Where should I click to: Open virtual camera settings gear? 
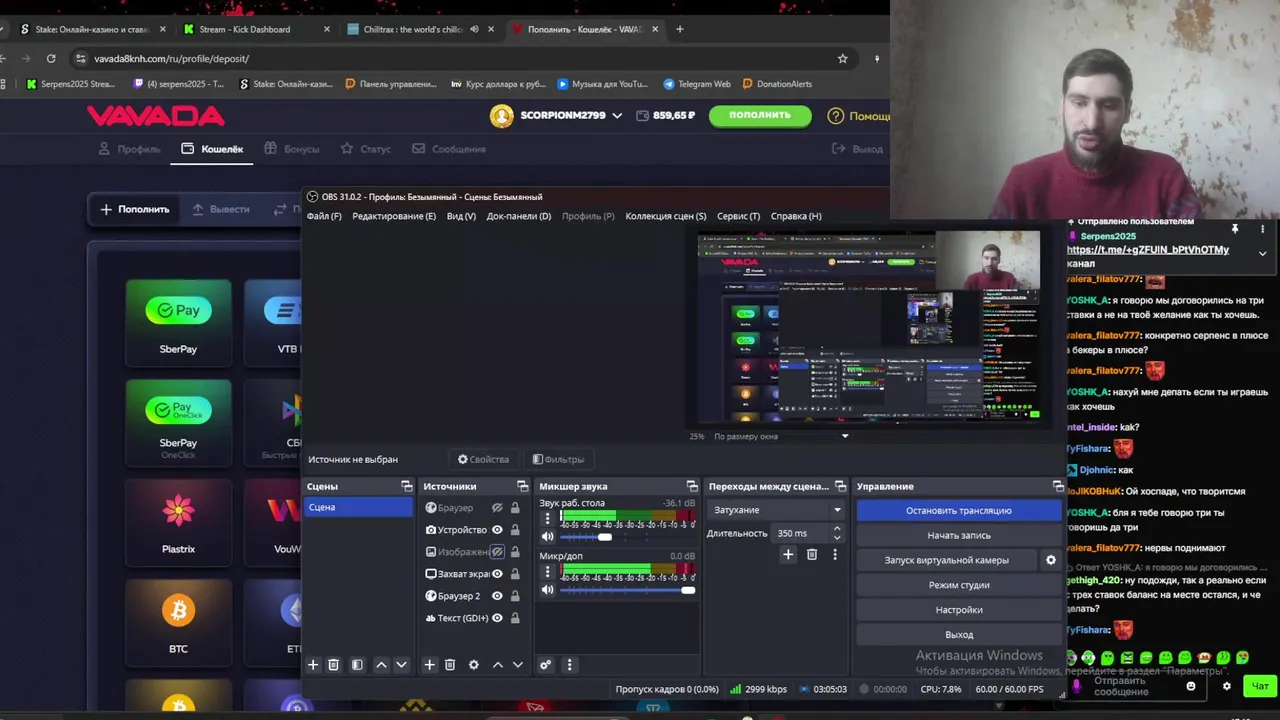click(1051, 560)
